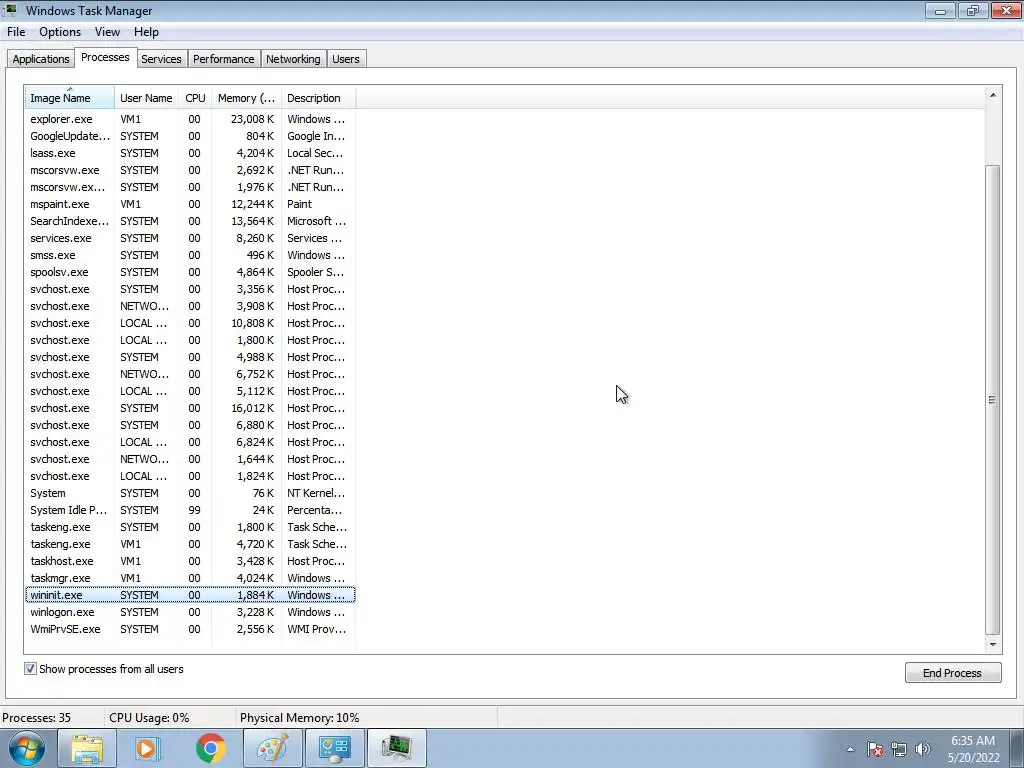
Task: Click the NT Kernel... description cell
Action: pyautogui.click(x=315, y=493)
